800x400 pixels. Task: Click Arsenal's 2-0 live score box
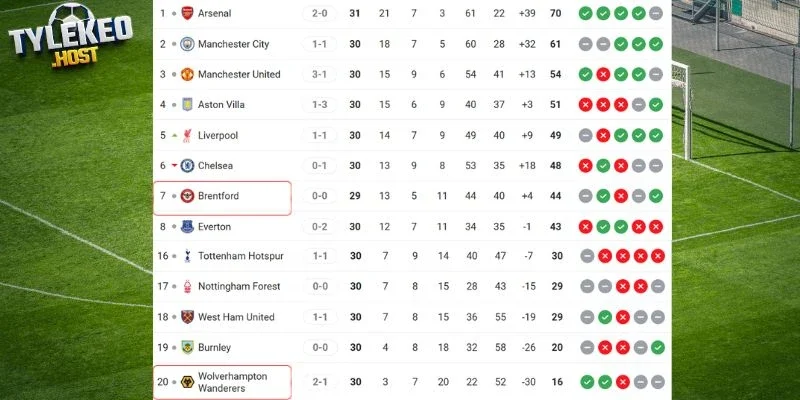coord(319,14)
